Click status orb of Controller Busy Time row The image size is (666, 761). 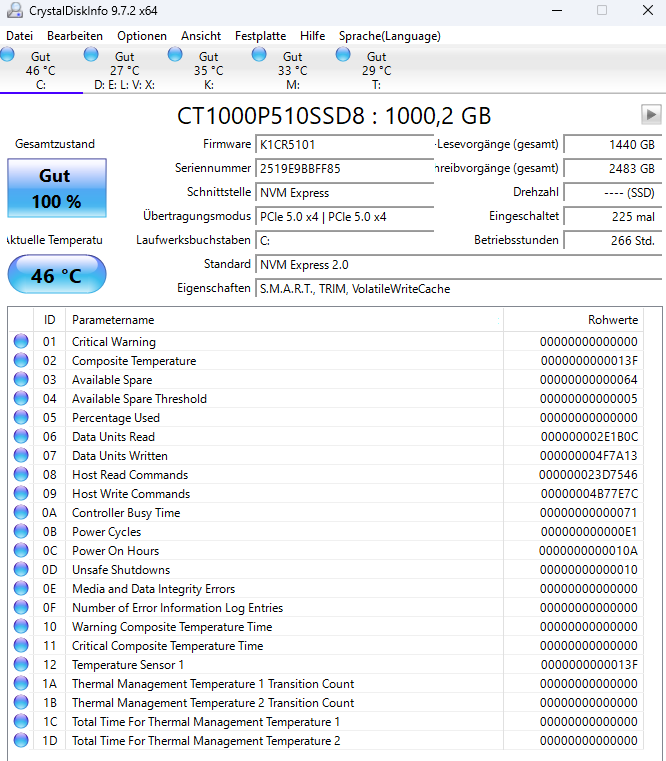coord(21,512)
